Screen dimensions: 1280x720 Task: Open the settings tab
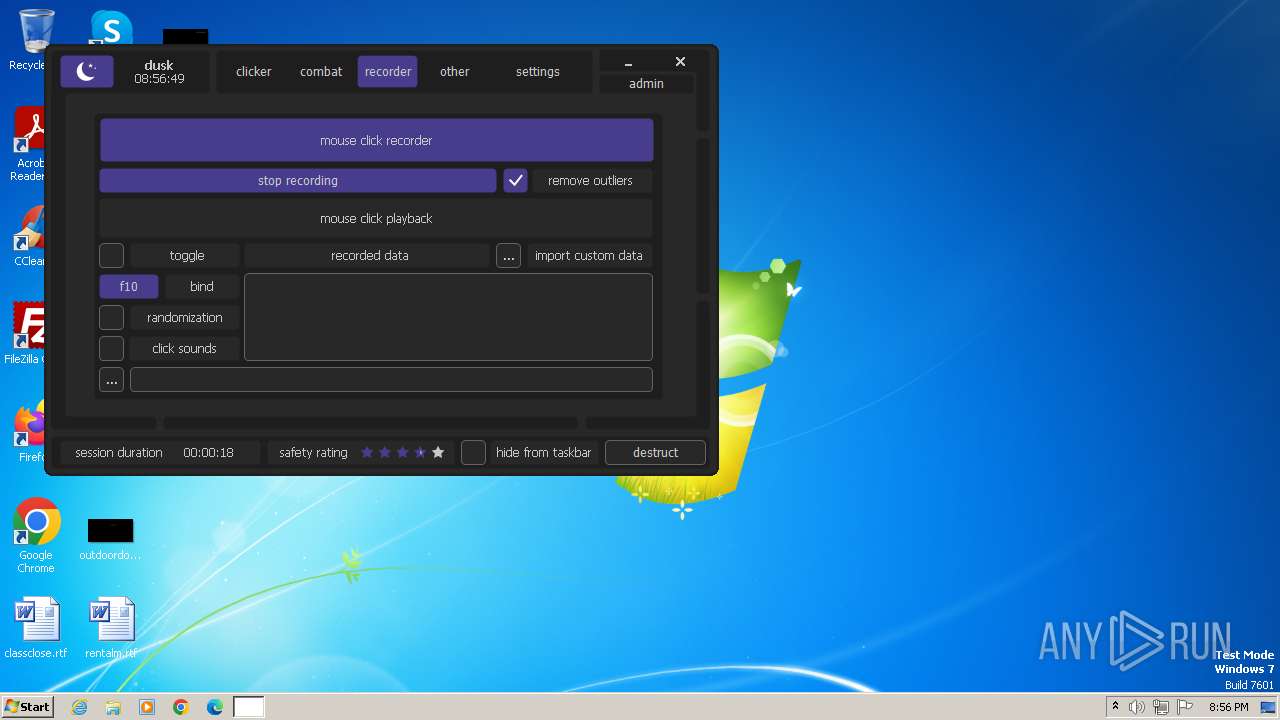(538, 72)
